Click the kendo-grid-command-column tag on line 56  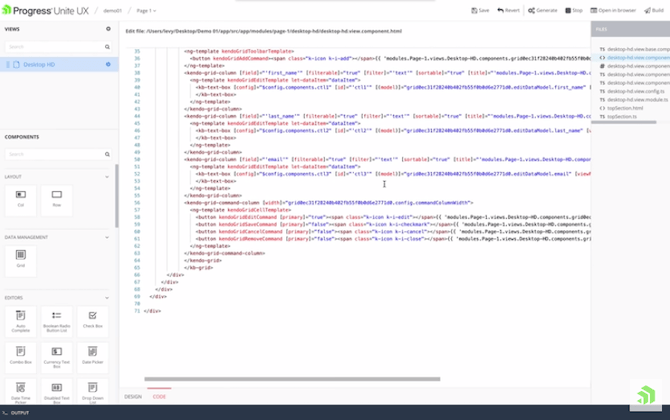[x=222, y=203]
